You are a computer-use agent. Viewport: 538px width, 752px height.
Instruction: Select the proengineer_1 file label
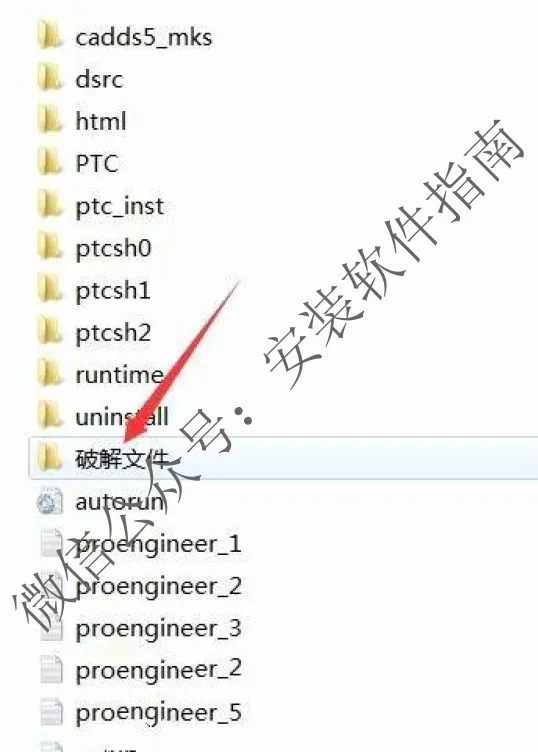click(158, 545)
